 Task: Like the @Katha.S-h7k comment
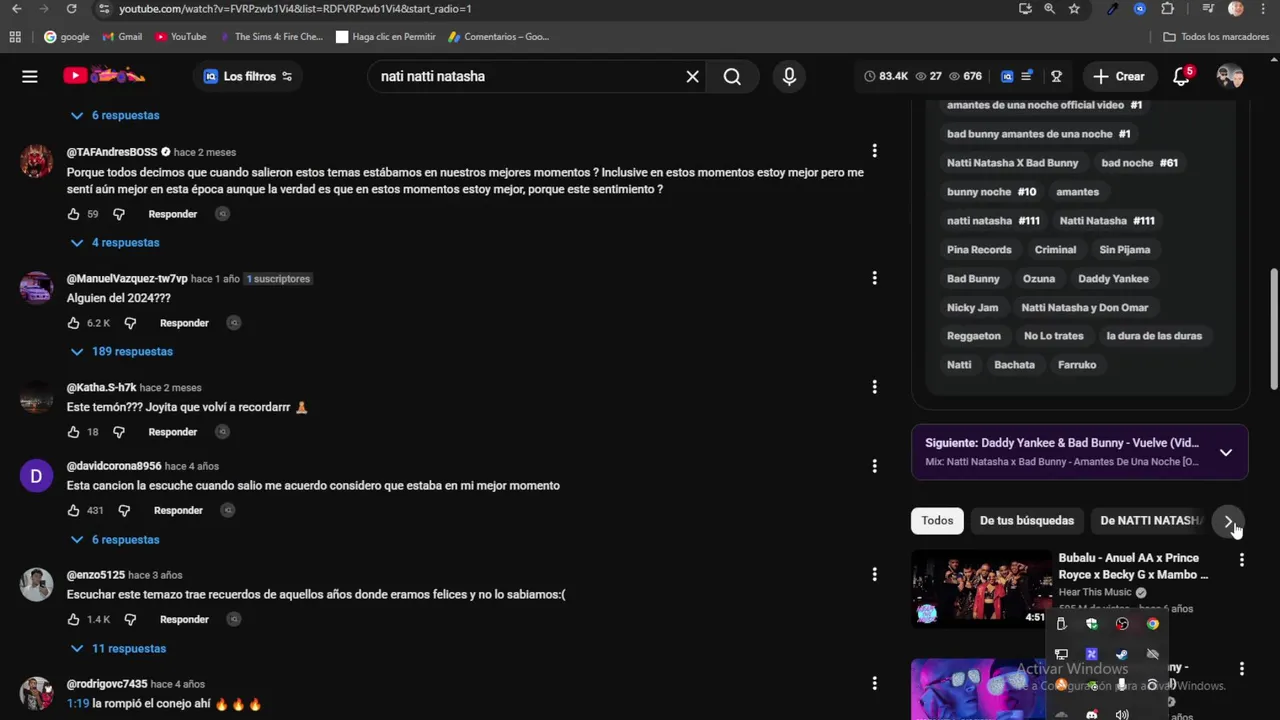[x=73, y=432]
